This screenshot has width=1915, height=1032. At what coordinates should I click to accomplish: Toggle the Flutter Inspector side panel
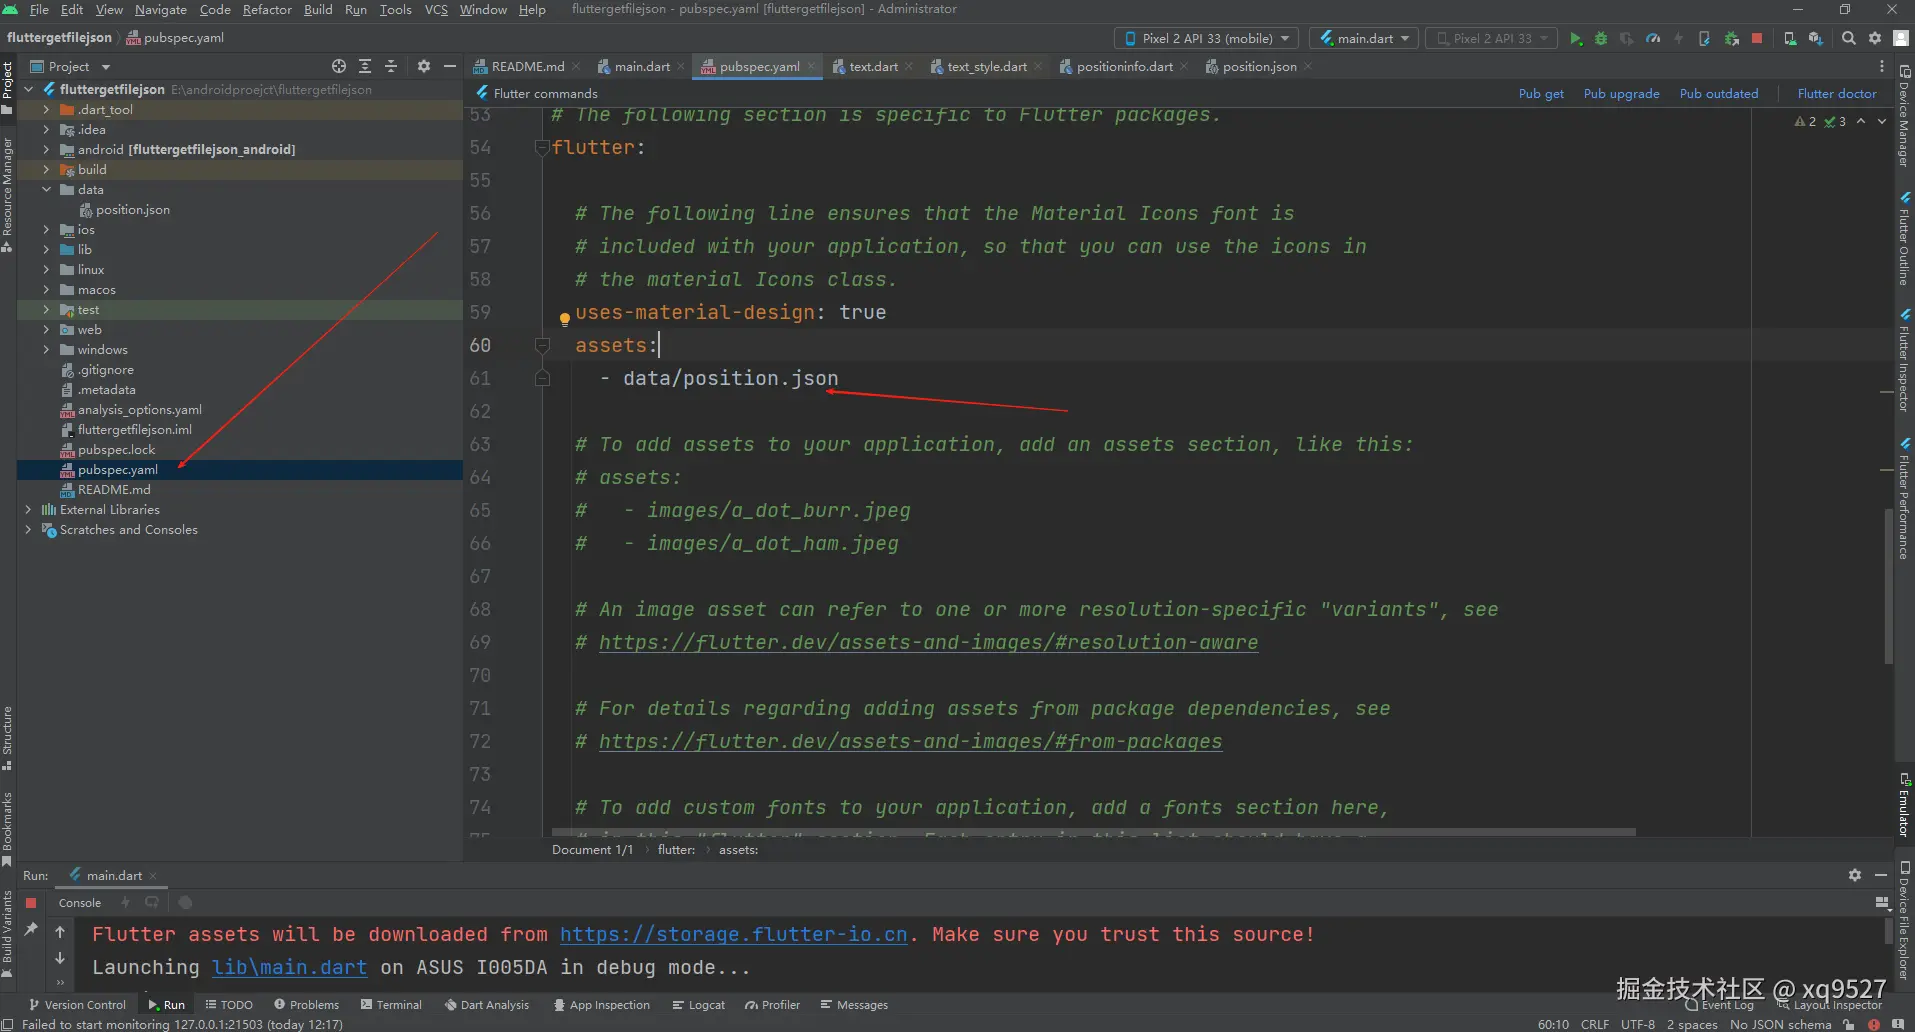(x=1904, y=360)
